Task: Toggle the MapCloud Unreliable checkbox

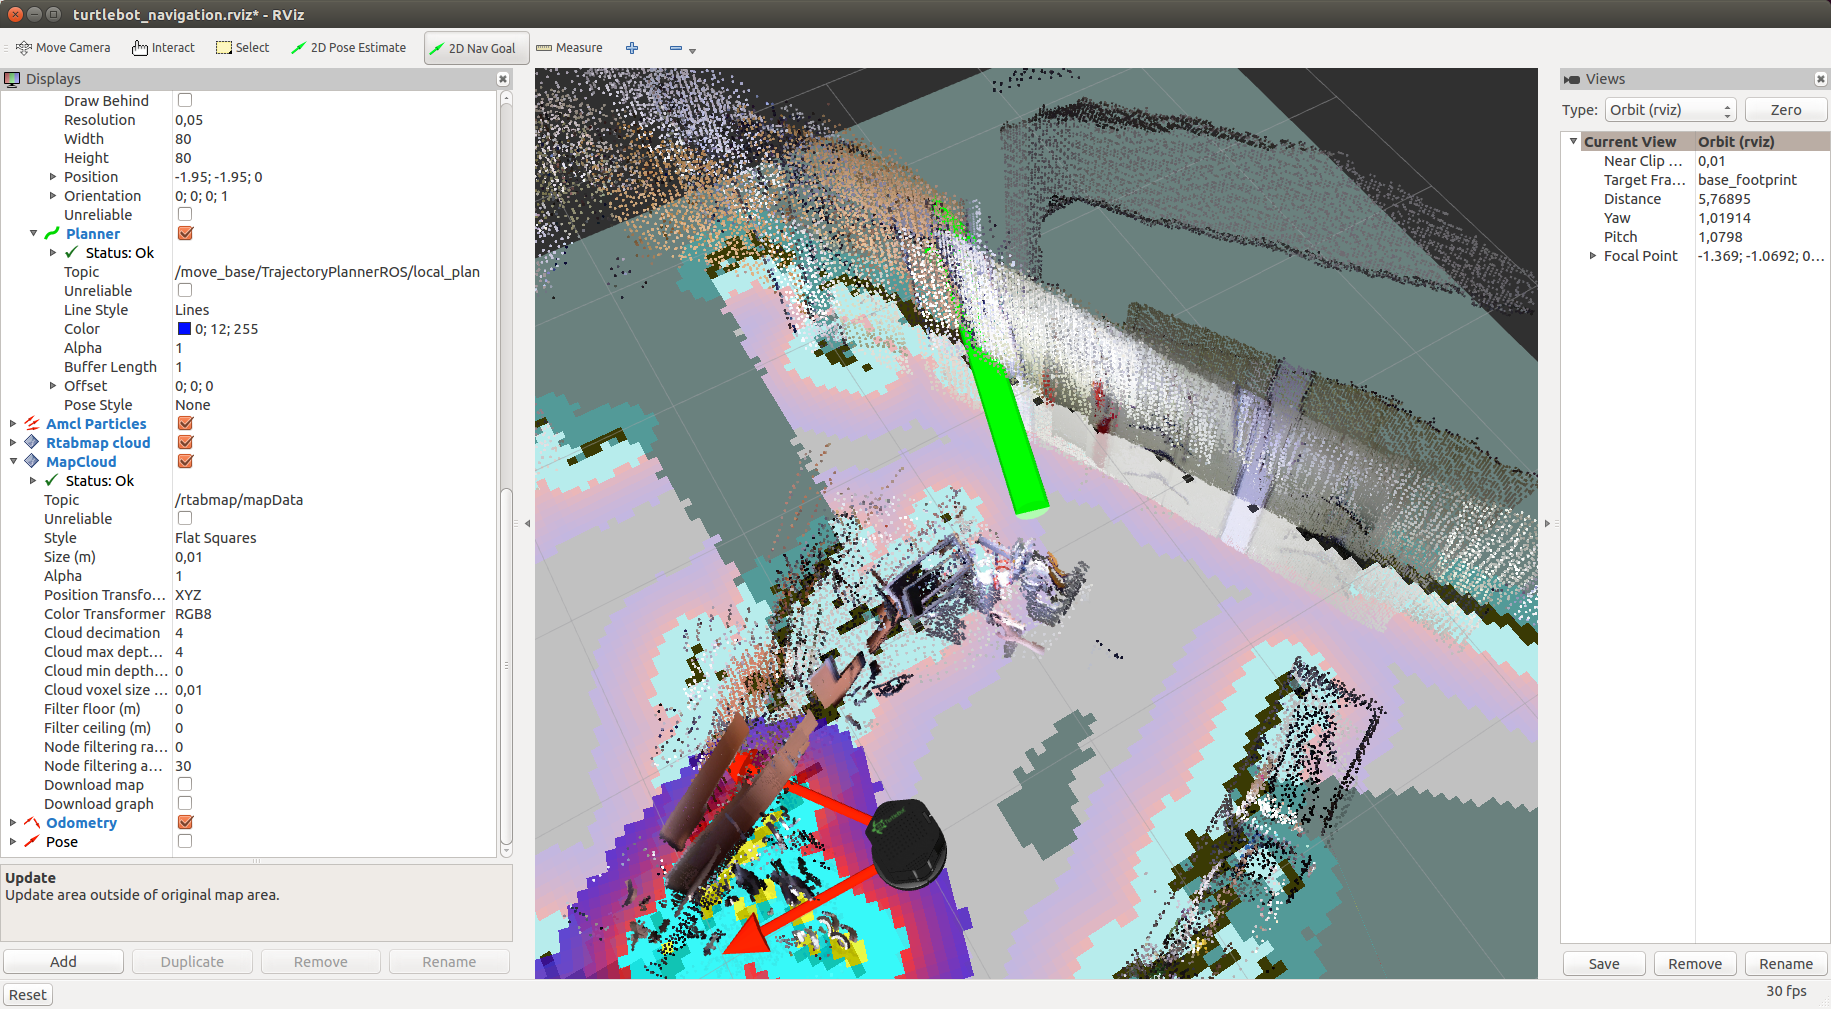Action: coord(185,518)
